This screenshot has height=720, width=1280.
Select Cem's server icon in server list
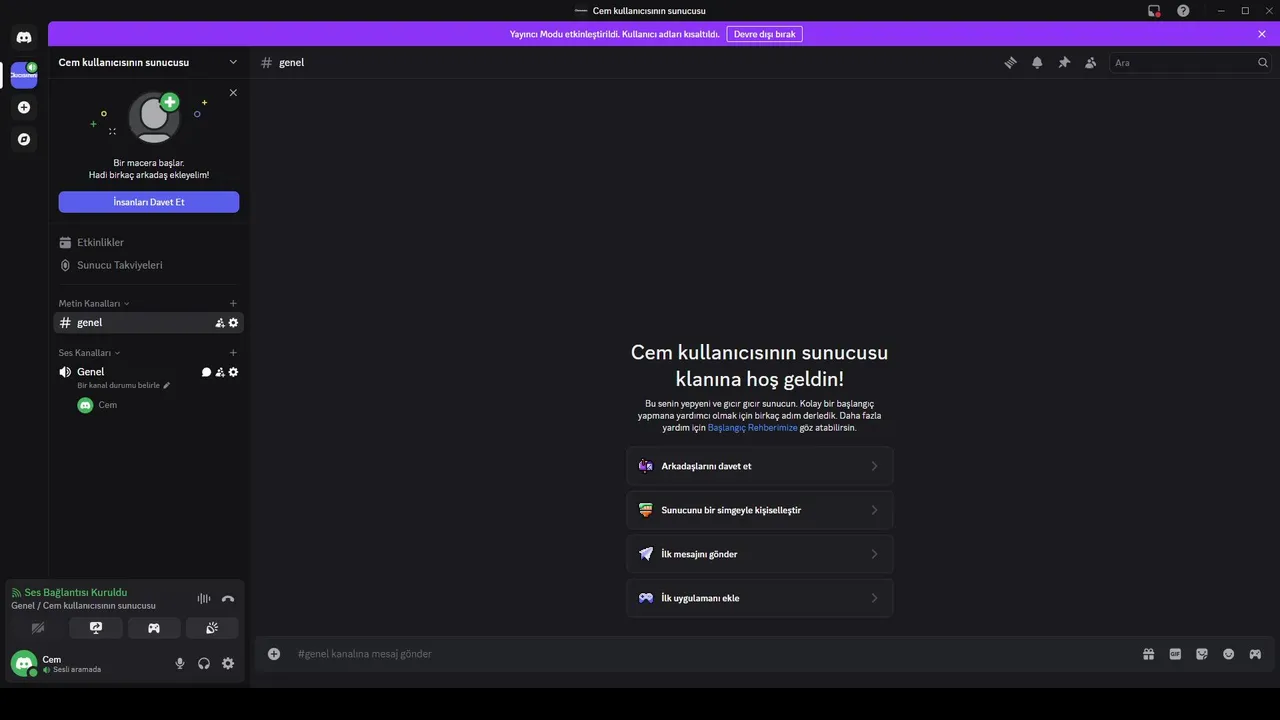click(x=24, y=75)
